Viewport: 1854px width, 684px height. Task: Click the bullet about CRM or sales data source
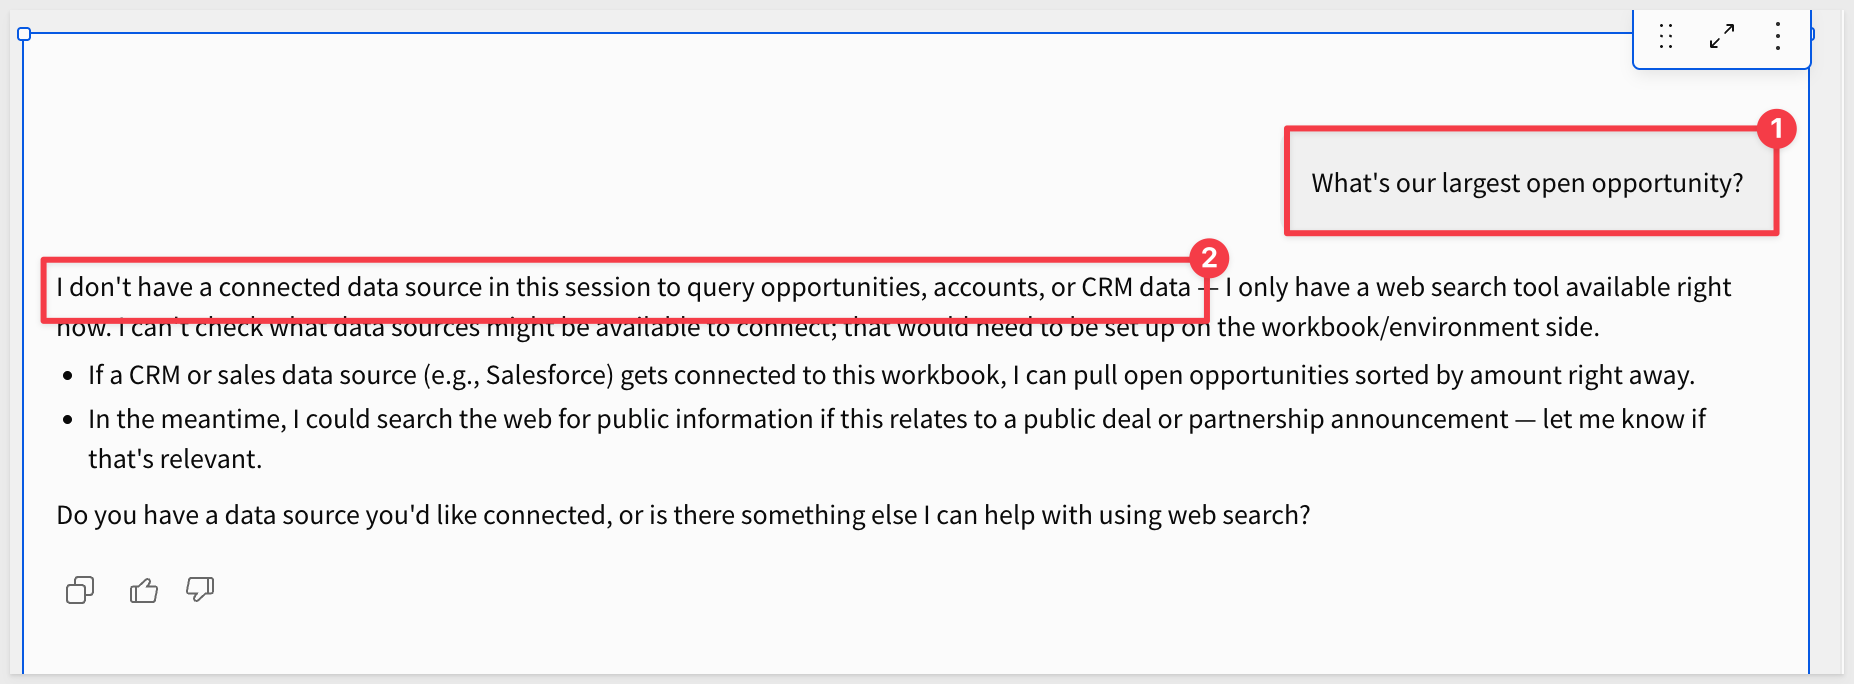891,375
